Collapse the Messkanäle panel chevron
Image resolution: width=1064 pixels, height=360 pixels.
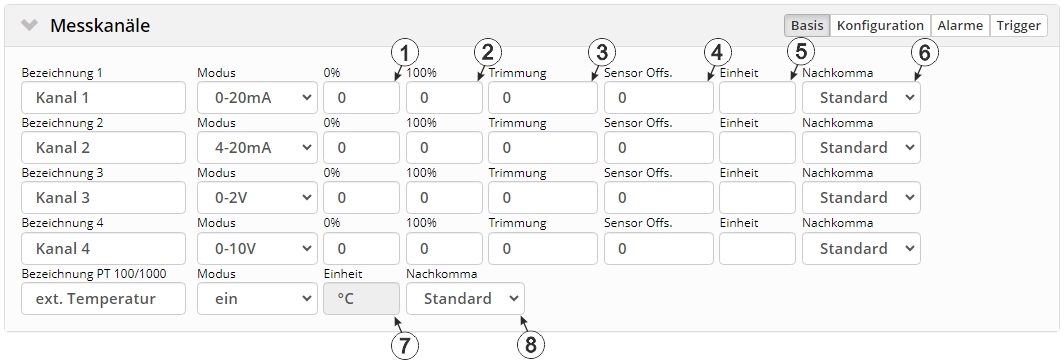[x=29, y=25]
